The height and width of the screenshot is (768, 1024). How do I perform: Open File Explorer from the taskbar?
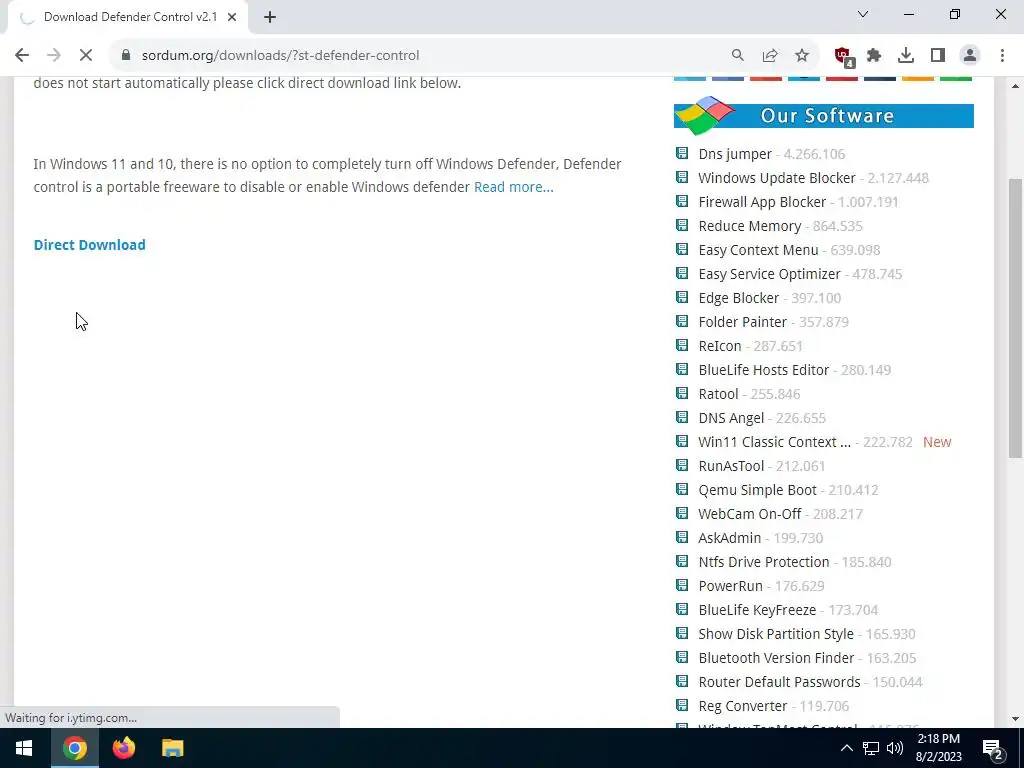(x=172, y=748)
